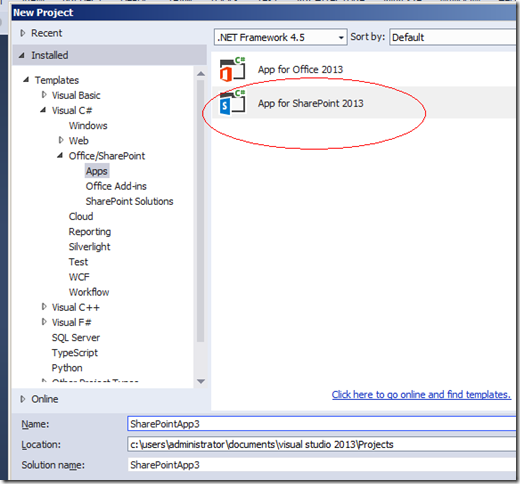
Task: Expand the Web templates node
Action: coord(61,140)
